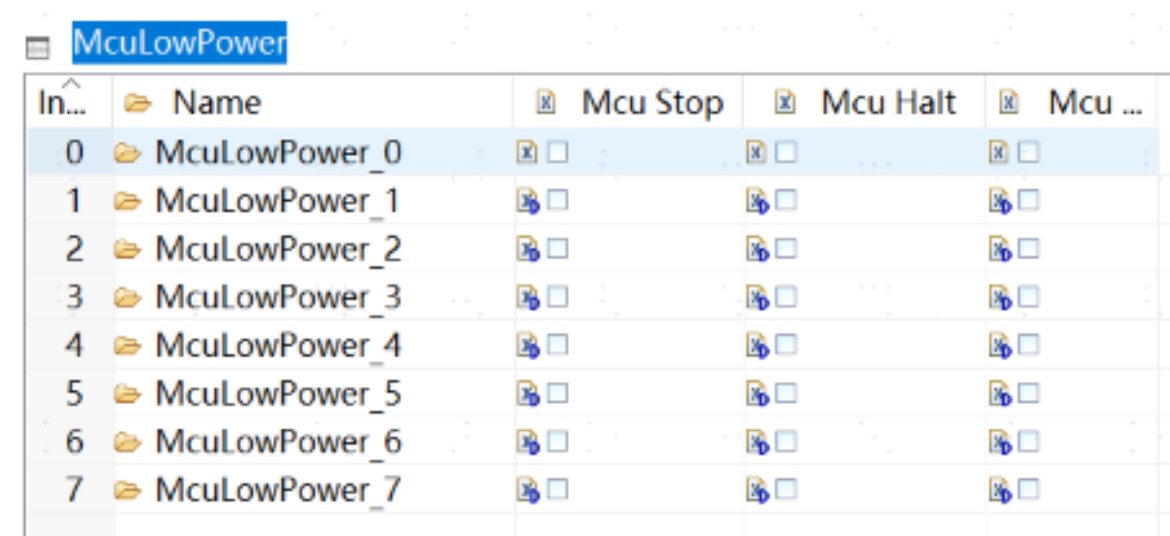Check third Mcu column box for McuLowPower_5
The image size is (1170, 536).
click(1029, 392)
